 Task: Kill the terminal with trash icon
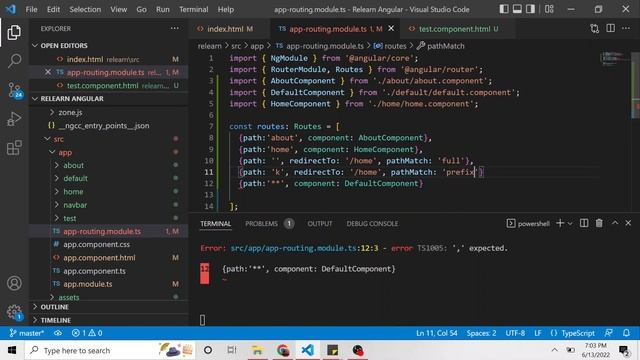click(599, 223)
